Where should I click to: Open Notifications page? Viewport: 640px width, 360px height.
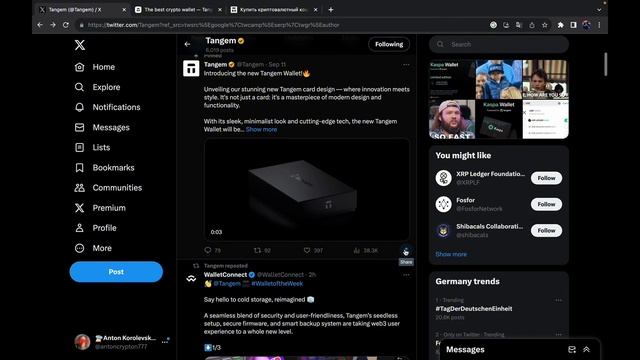(x=107, y=107)
